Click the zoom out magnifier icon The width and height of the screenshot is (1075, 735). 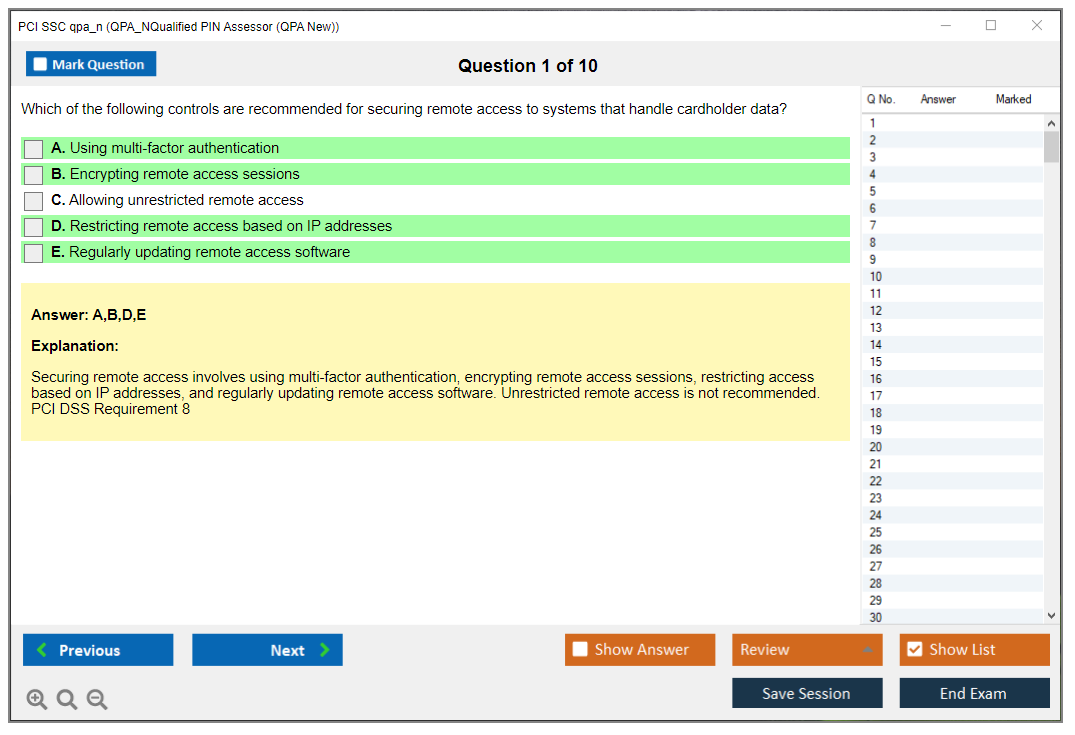click(97, 700)
